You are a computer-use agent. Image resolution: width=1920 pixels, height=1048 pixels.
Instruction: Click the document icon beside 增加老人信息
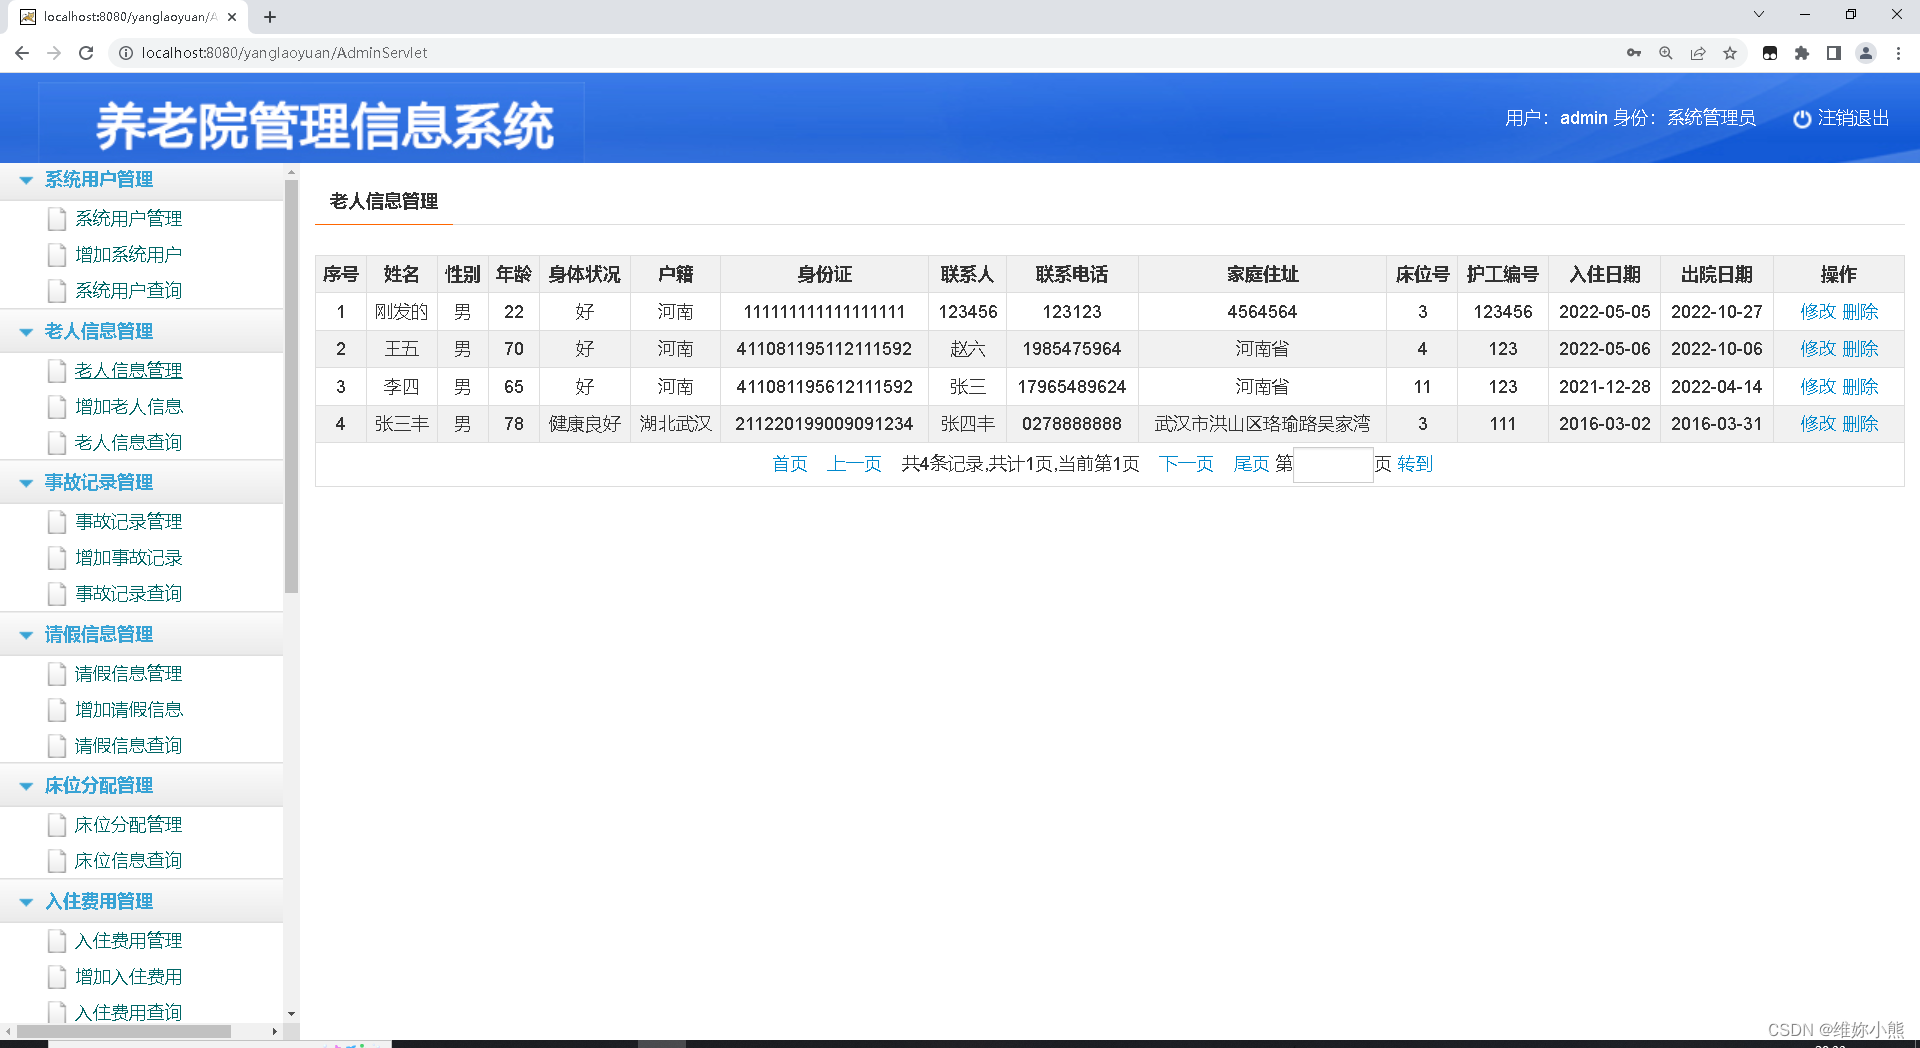point(57,406)
